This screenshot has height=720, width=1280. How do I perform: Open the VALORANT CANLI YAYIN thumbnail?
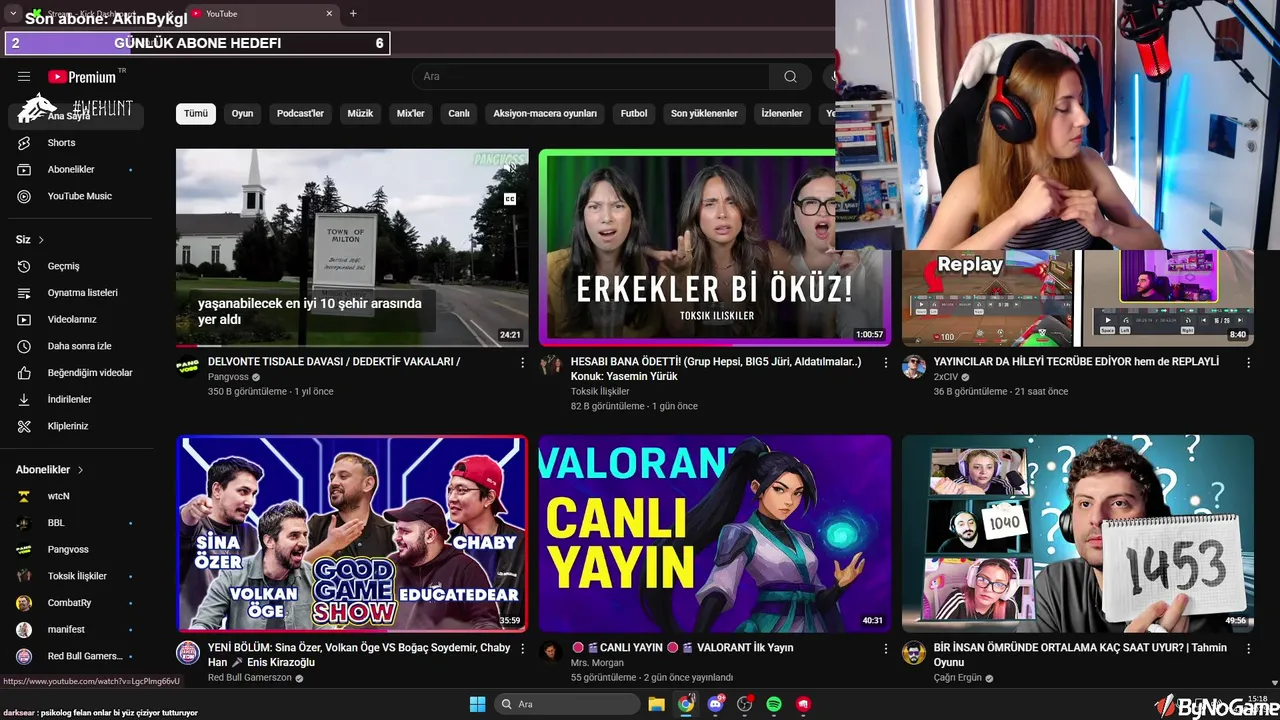pos(715,533)
